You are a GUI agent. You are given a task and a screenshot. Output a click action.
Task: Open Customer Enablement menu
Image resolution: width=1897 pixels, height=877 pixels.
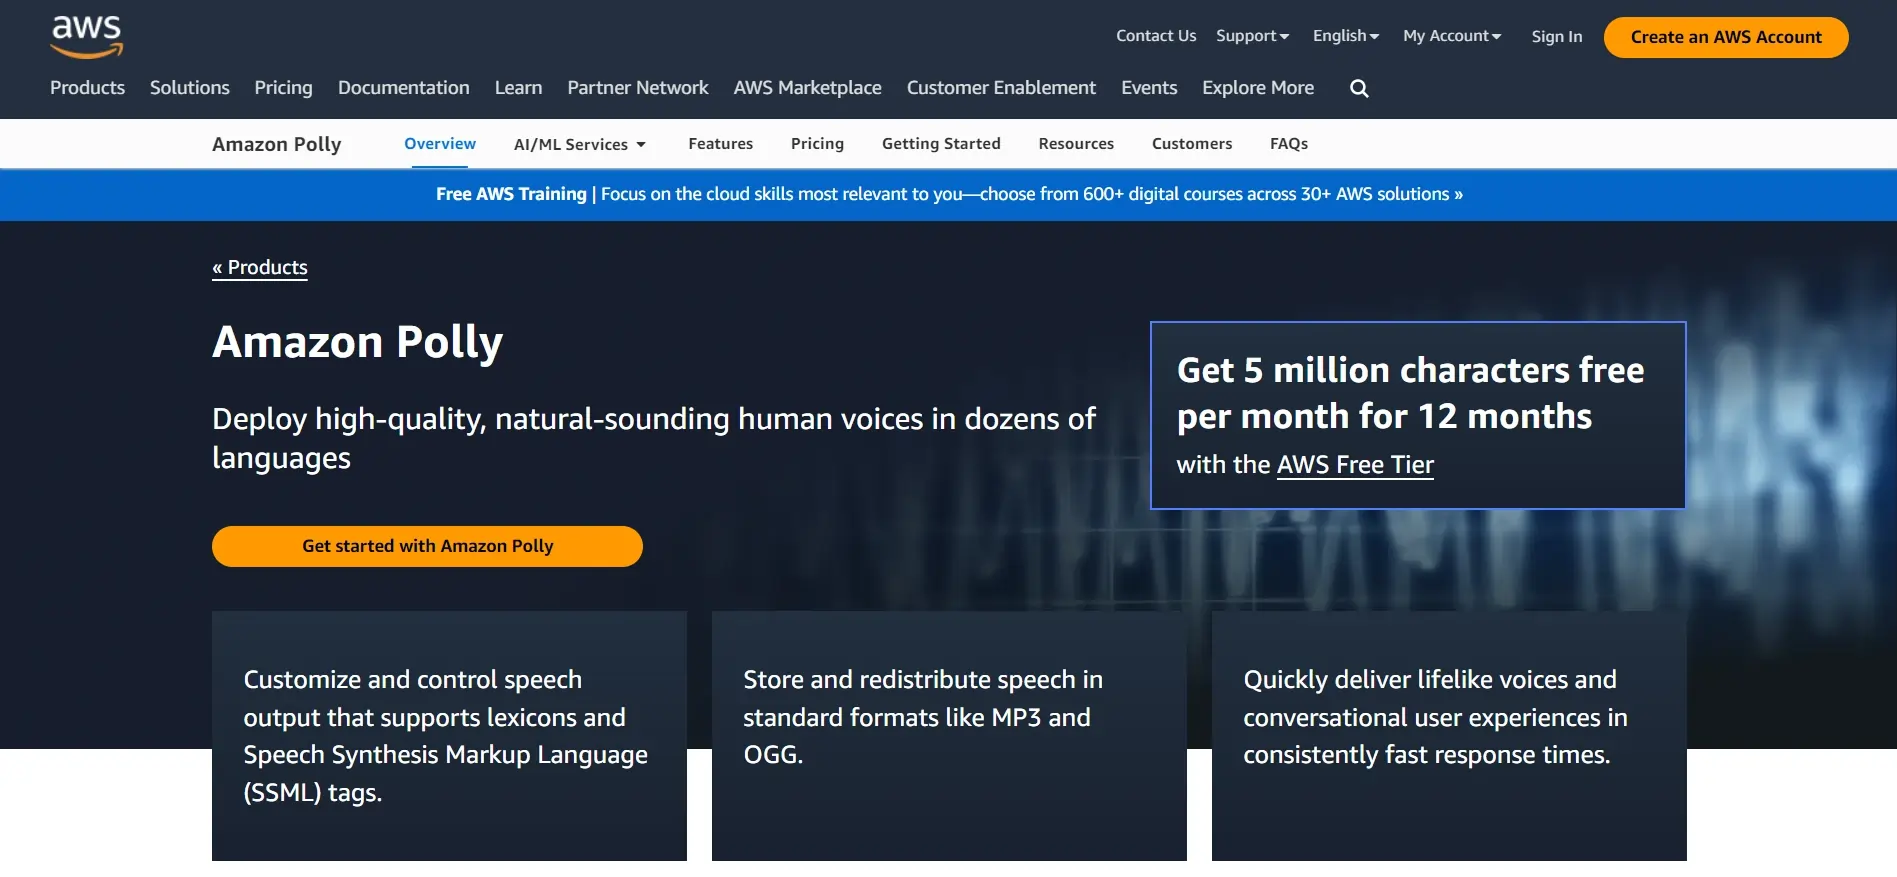pos(1001,88)
